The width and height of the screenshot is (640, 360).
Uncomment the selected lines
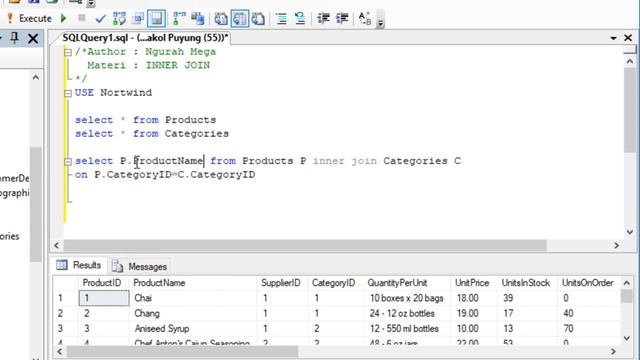[x=300, y=19]
